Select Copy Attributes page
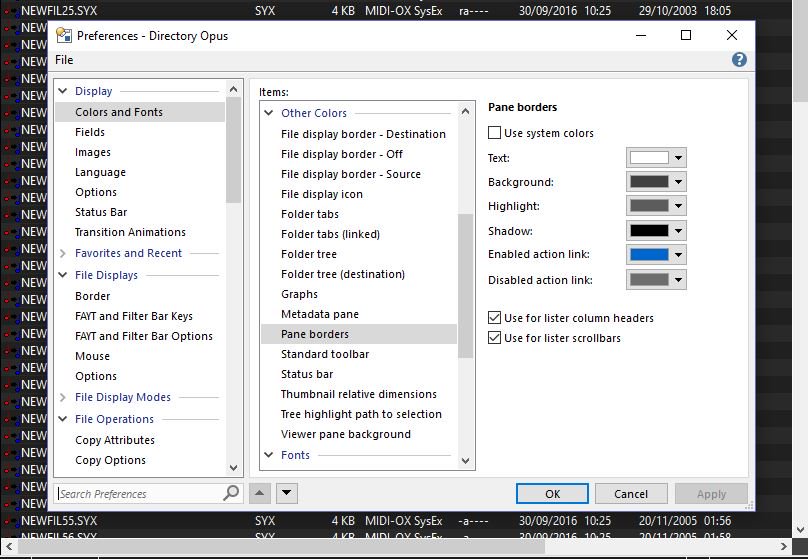This screenshot has width=808, height=559. 115,440
